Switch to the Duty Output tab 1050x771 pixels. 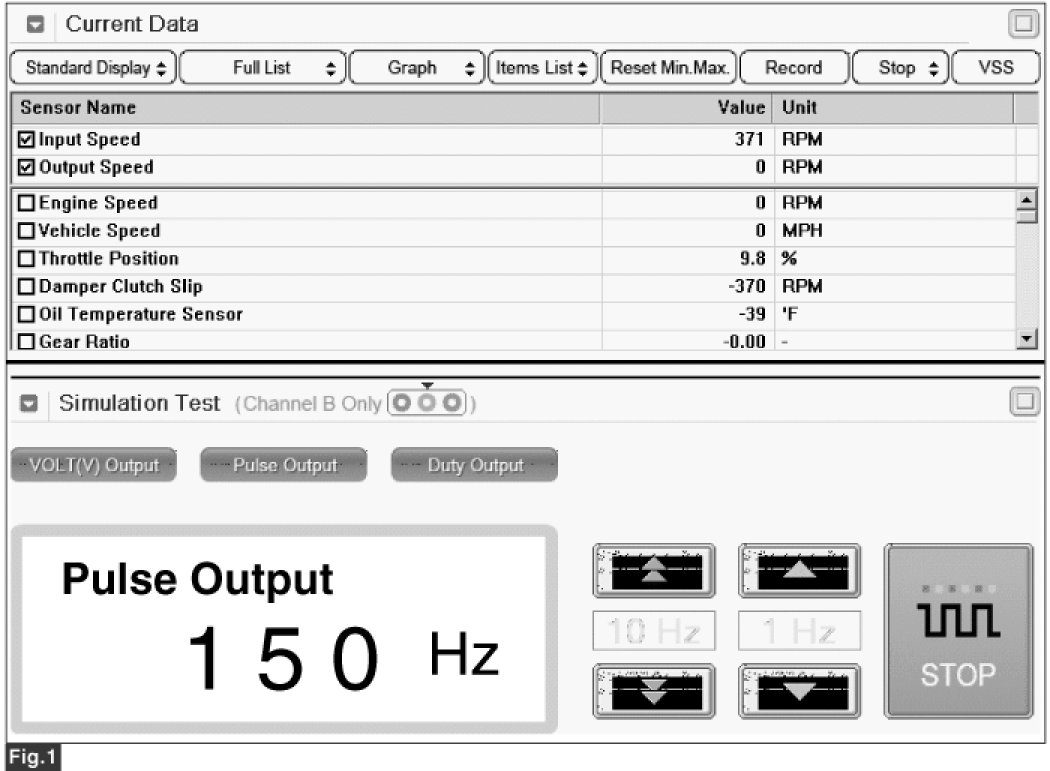pyautogui.click(x=474, y=465)
